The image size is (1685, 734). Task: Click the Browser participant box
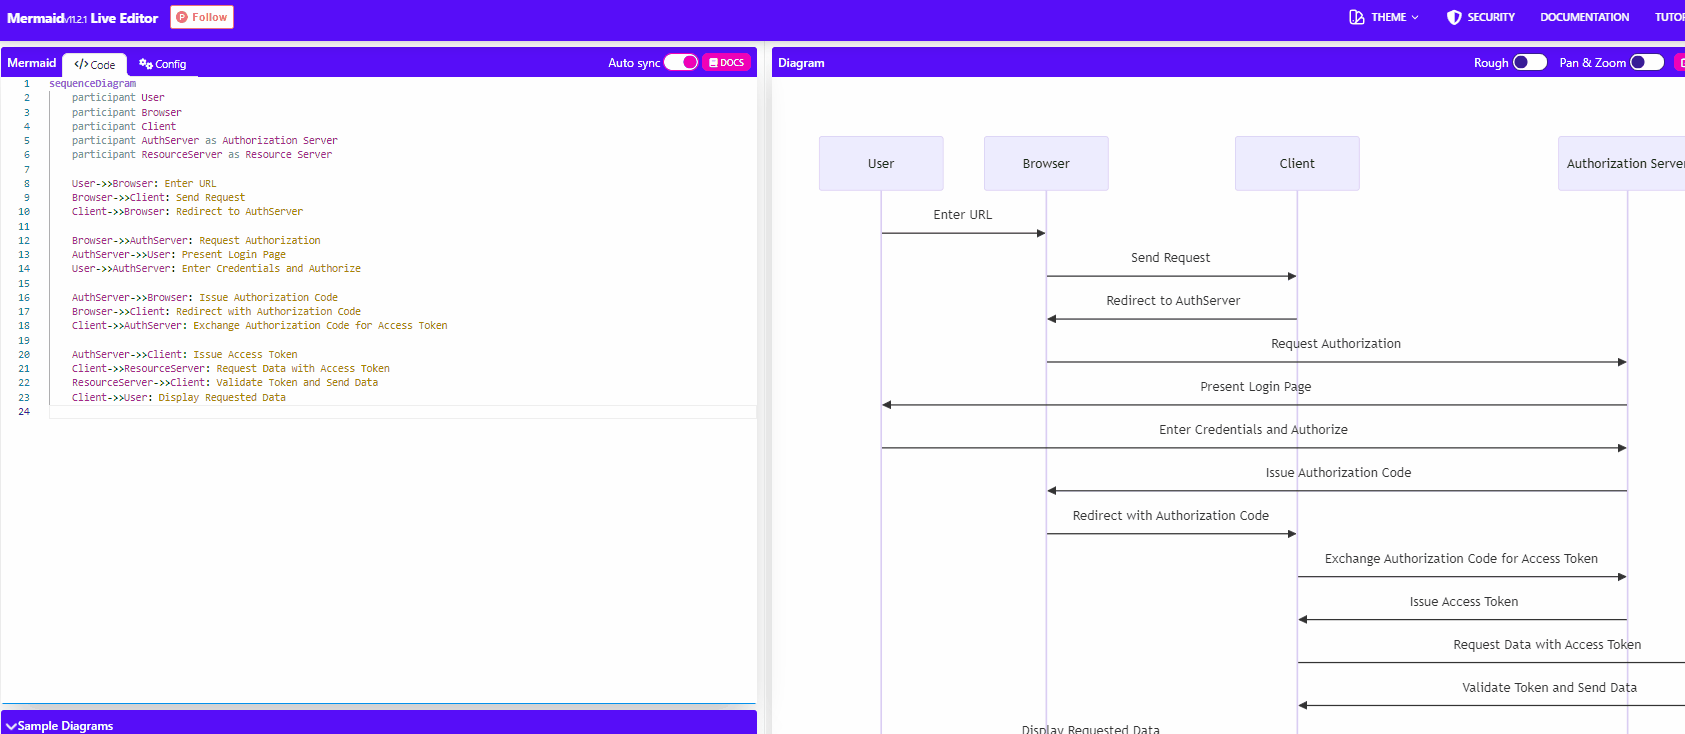(x=1046, y=163)
